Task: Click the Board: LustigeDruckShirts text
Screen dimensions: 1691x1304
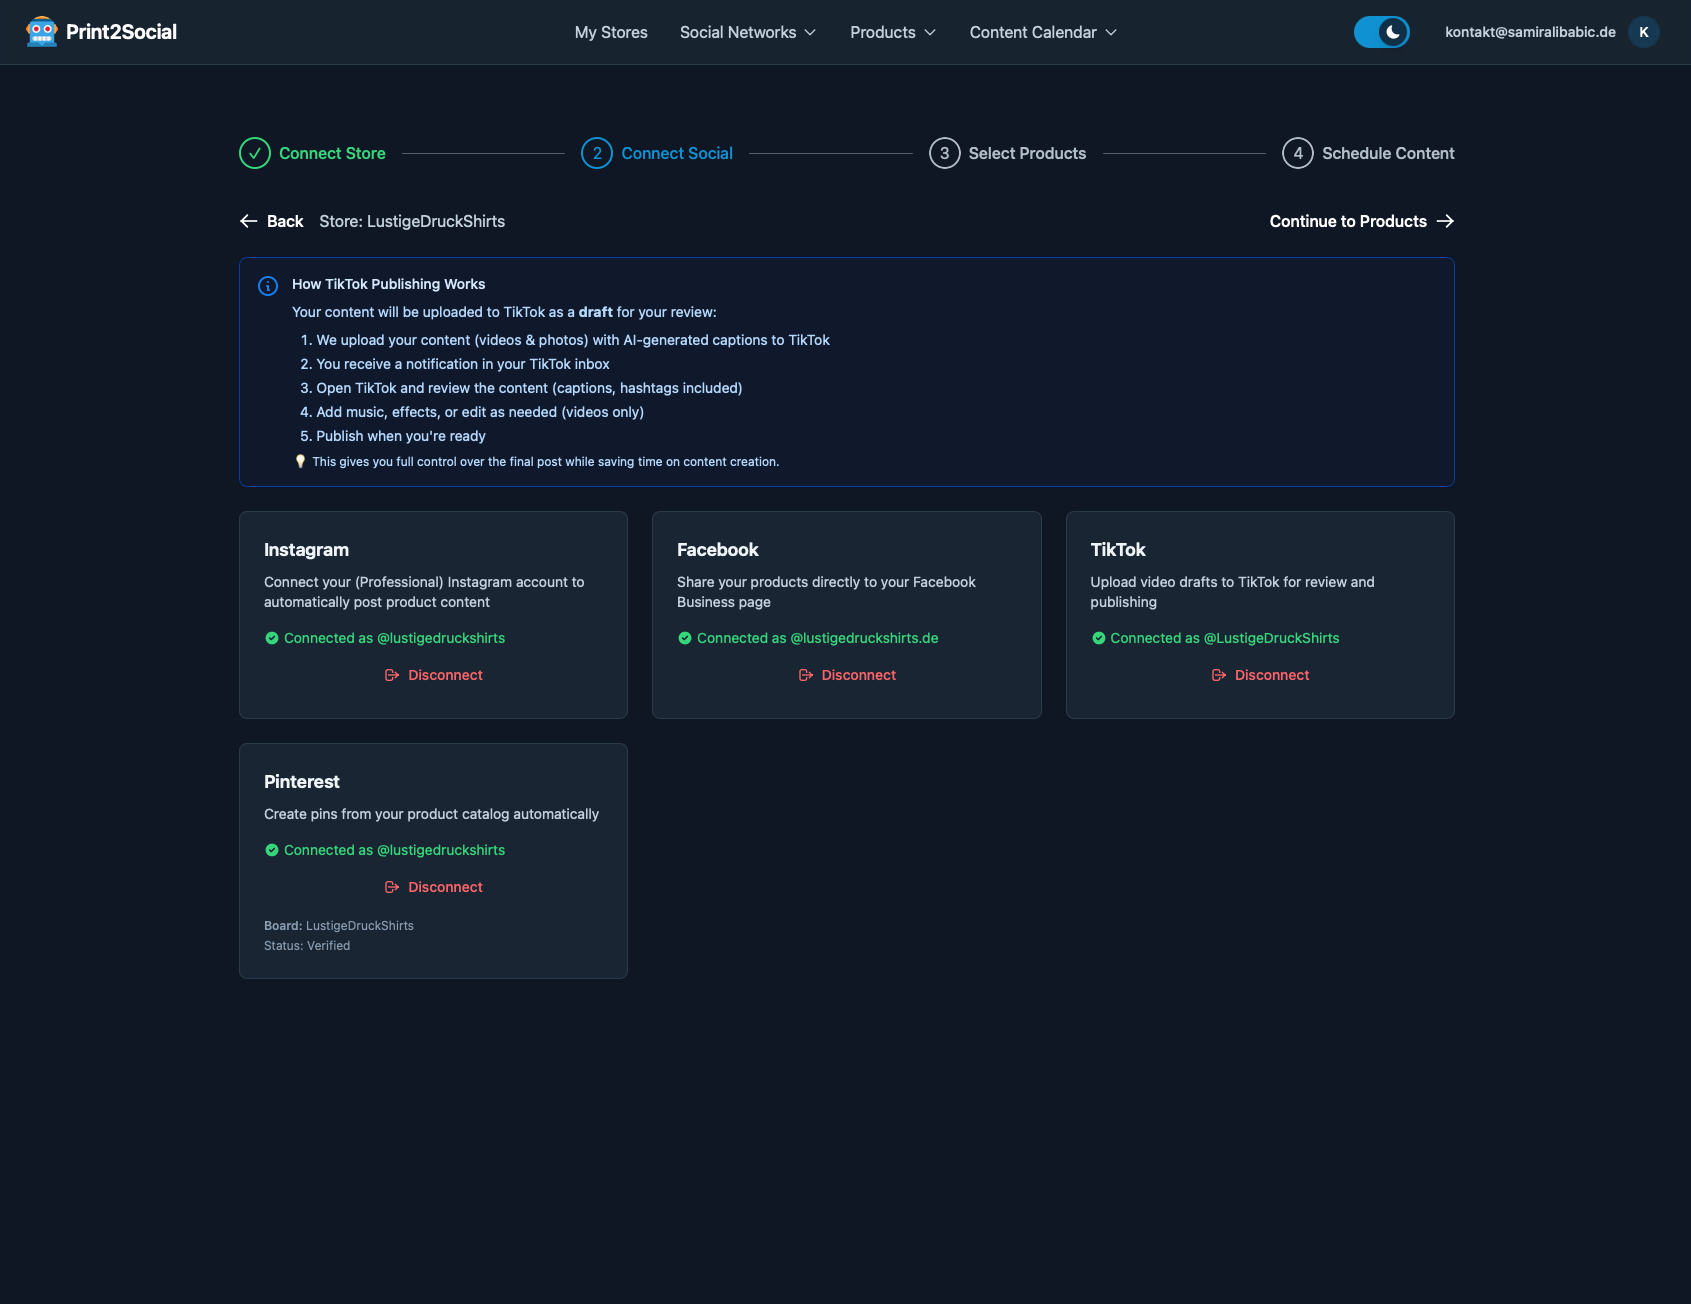Action: tap(339, 926)
